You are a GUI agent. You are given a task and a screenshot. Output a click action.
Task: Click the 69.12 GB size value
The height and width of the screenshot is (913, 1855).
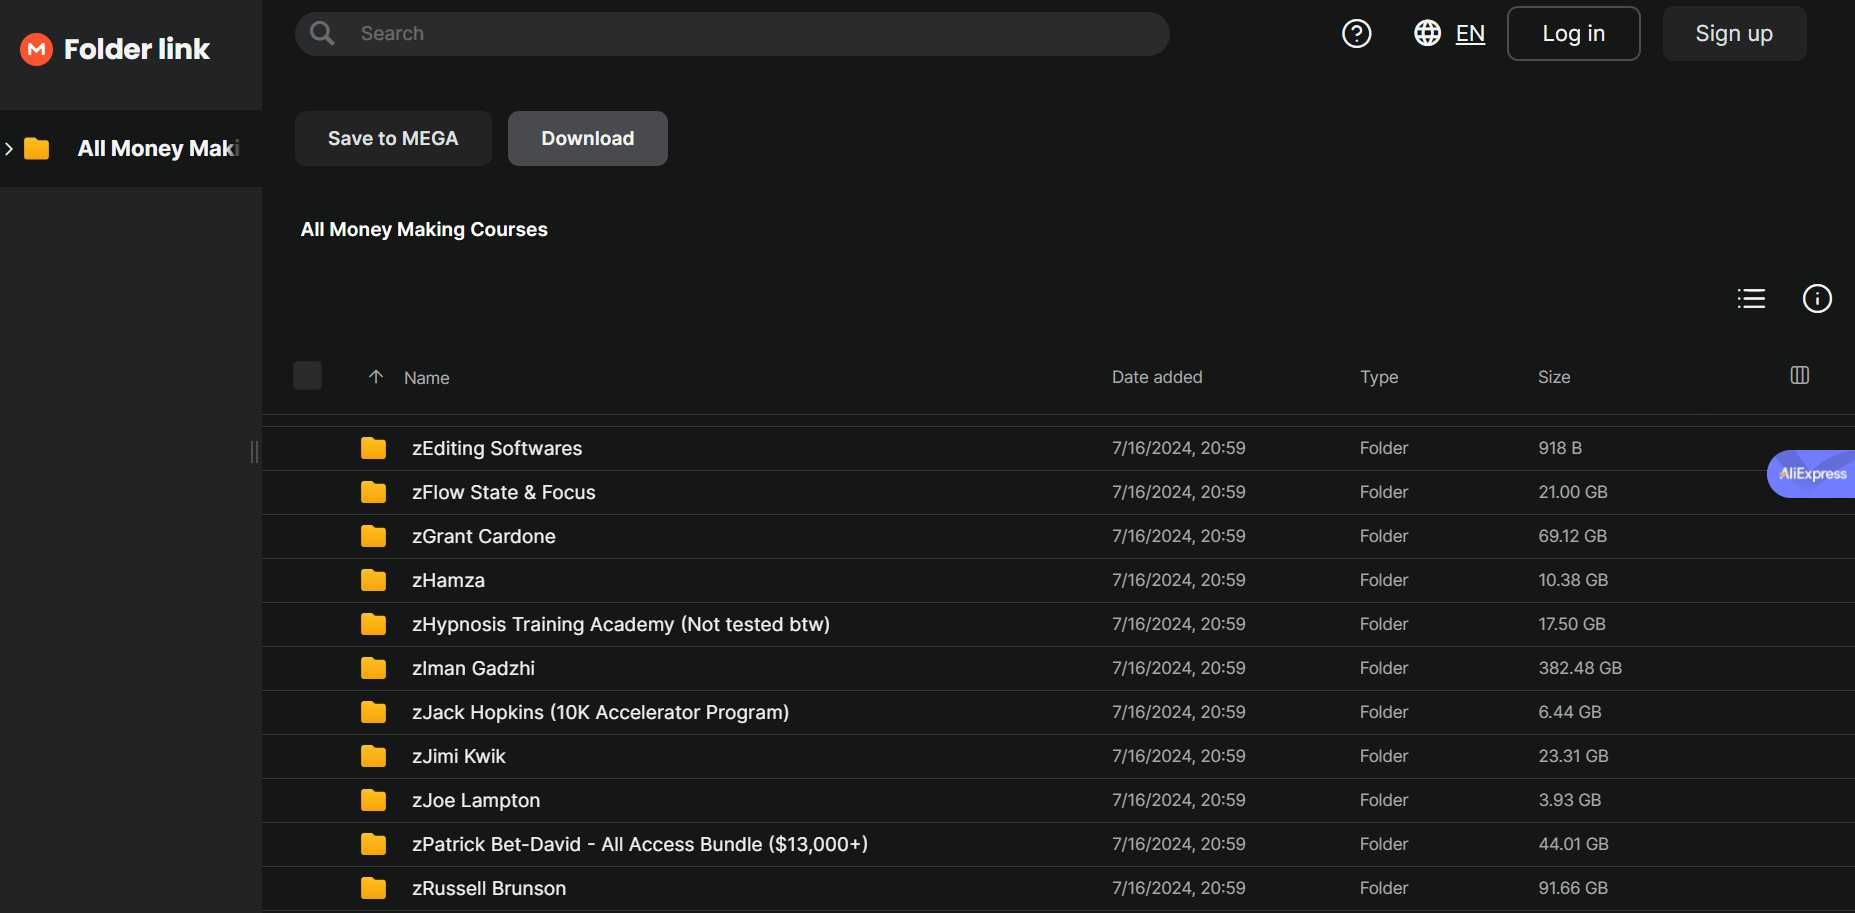tap(1572, 536)
